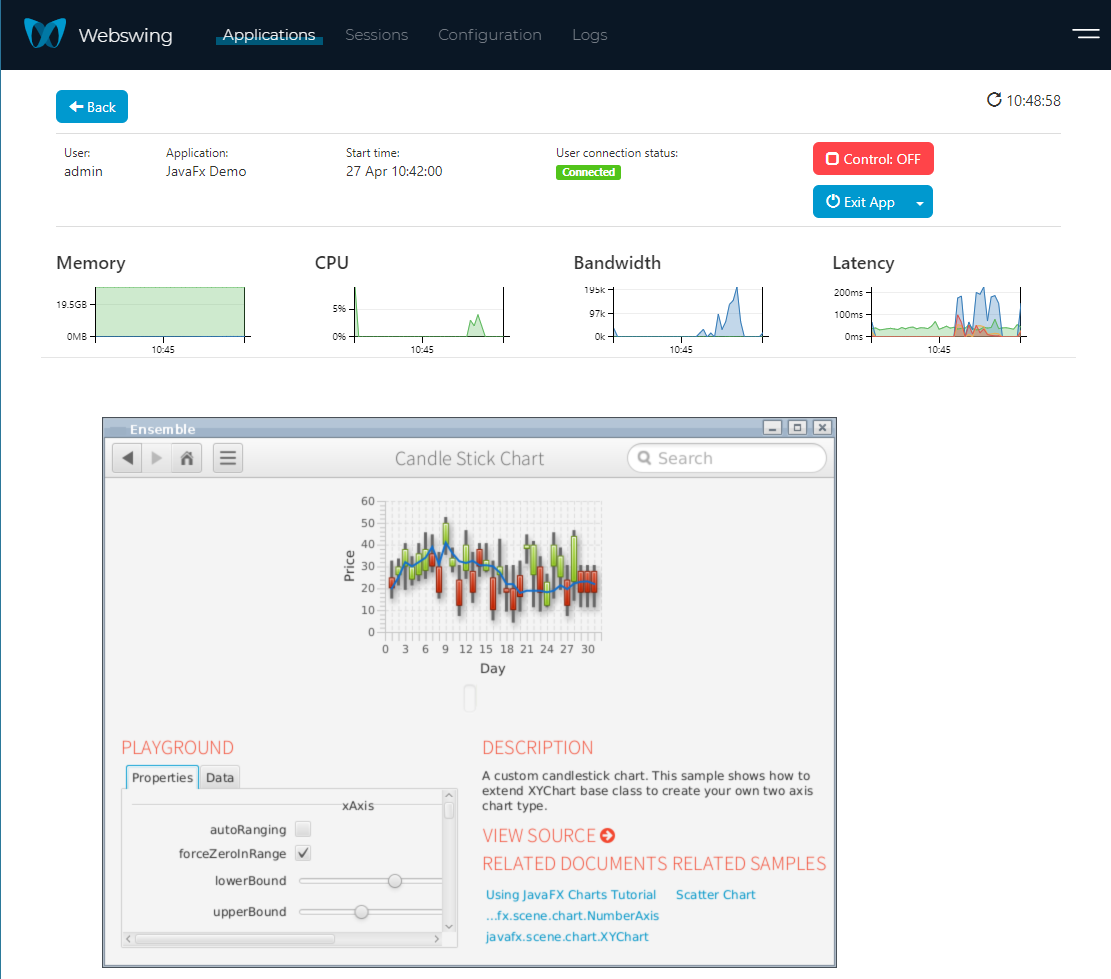Click the upperBound slider handle
This screenshot has width=1111, height=979.
click(x=361, y=912)
